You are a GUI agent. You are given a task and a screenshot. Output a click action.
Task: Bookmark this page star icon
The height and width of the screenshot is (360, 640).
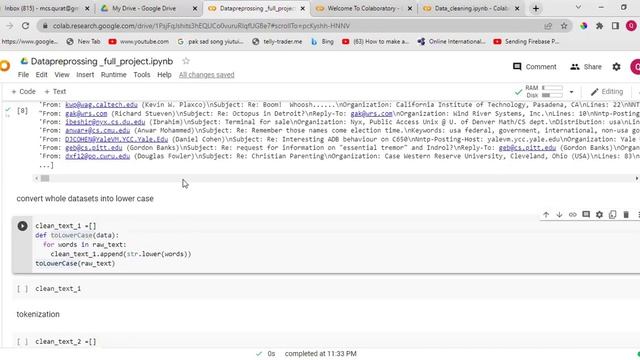[564, 26]
